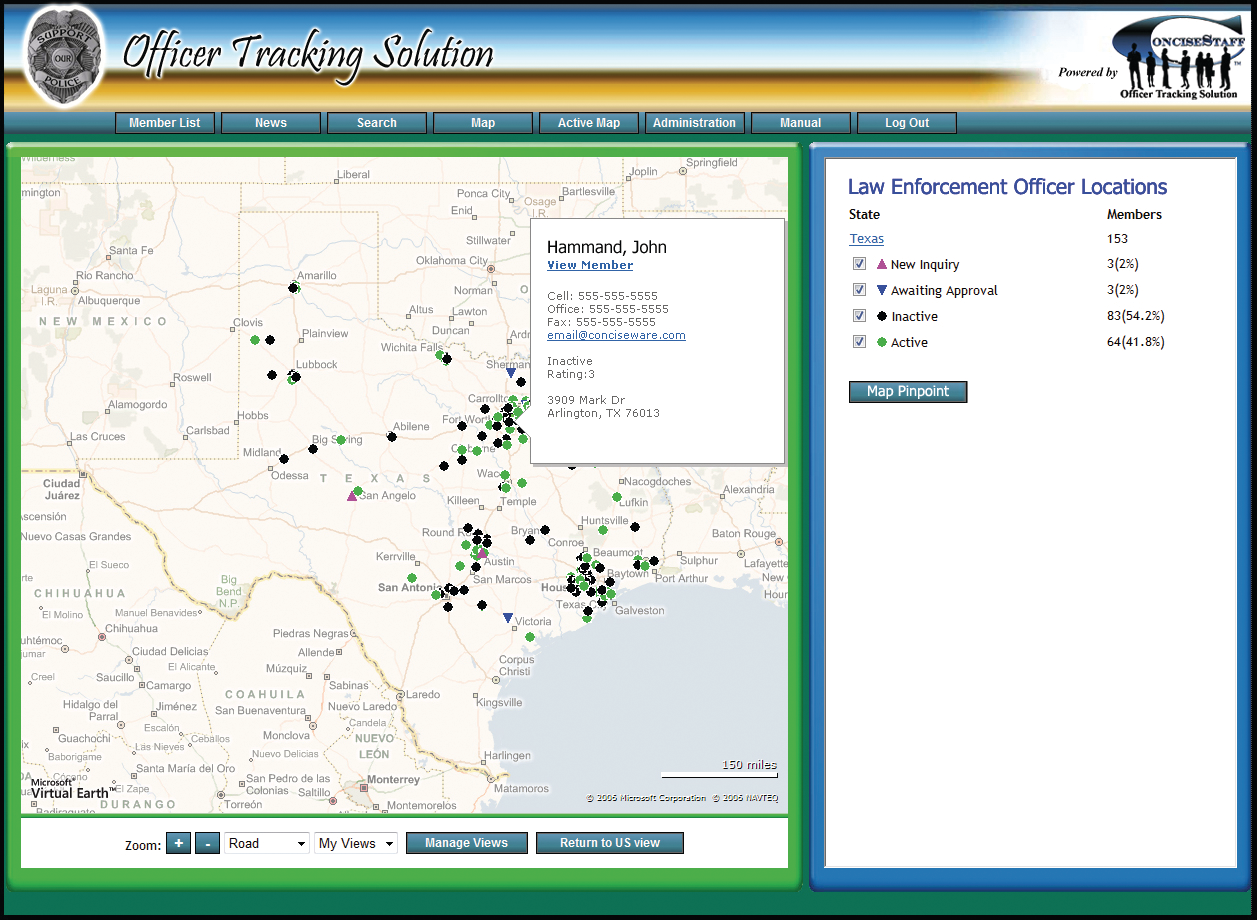Screen dimensions: 1257x920
Task: Select the purple triangle marker near San Angelo
Action: (x=352, y=496)
